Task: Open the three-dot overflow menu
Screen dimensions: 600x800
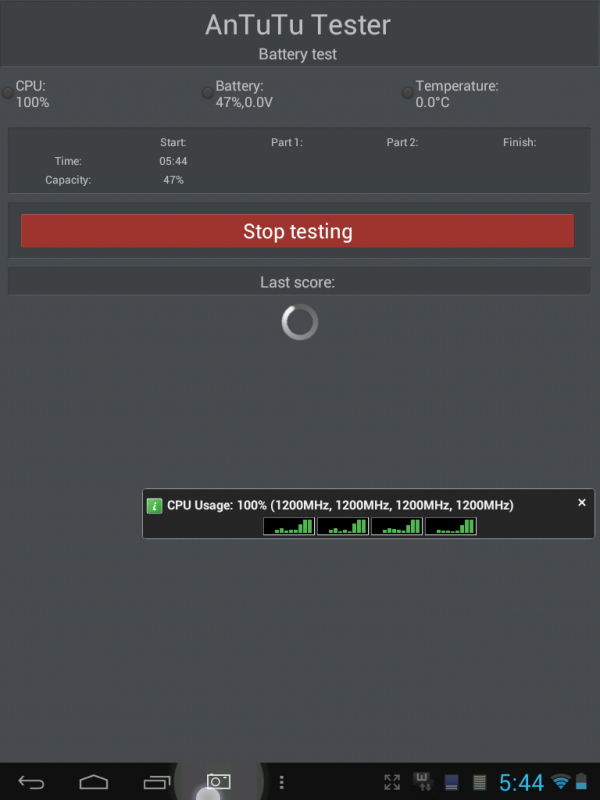Action: pyautogui.click(x=281, y=782)
